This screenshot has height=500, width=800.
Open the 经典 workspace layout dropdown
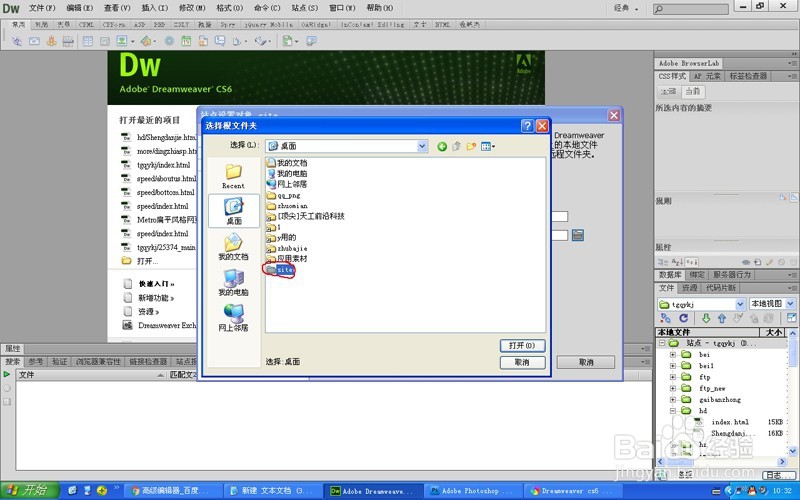point(627,8)
